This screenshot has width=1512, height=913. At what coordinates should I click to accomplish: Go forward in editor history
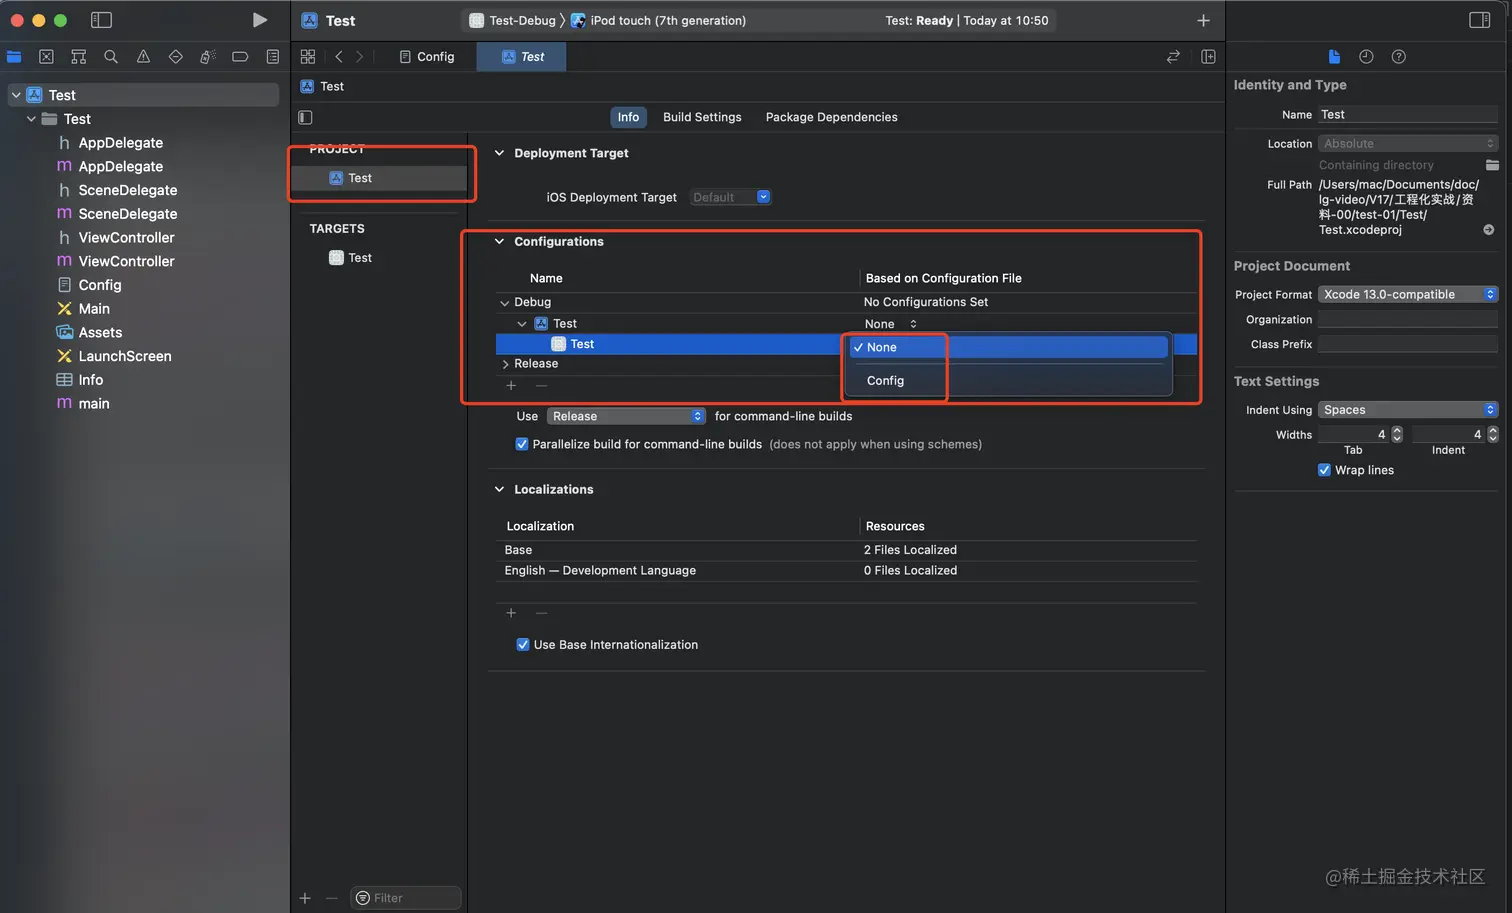pos(360,57)
